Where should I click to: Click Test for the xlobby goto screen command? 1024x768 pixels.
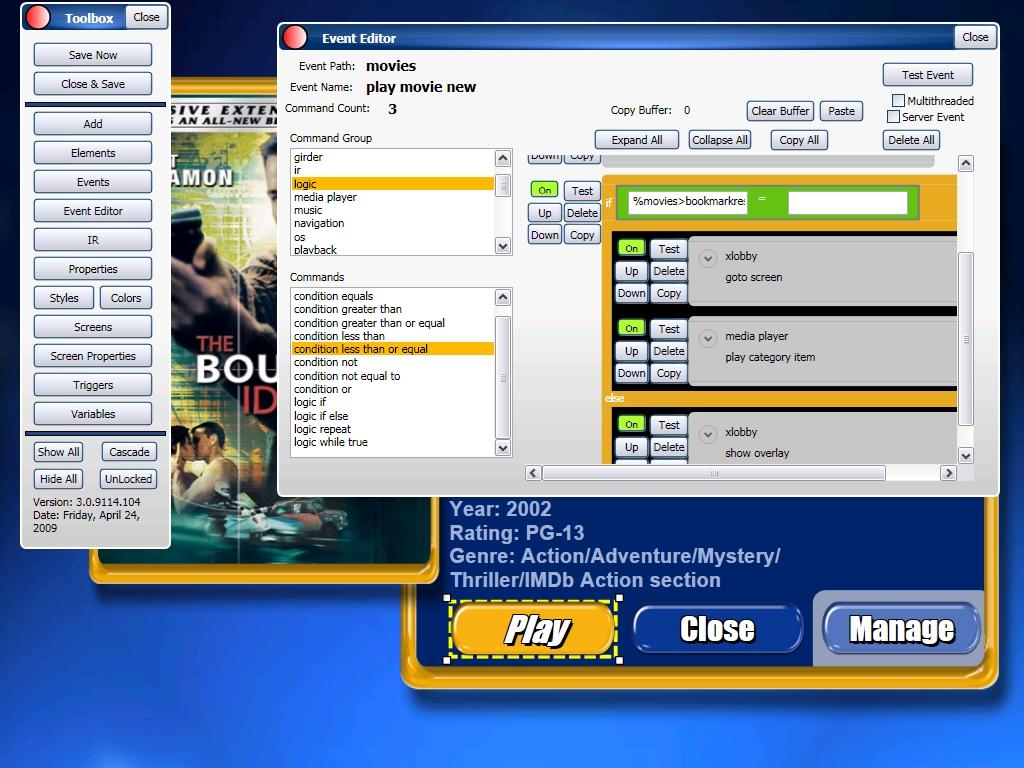point(669,249)
